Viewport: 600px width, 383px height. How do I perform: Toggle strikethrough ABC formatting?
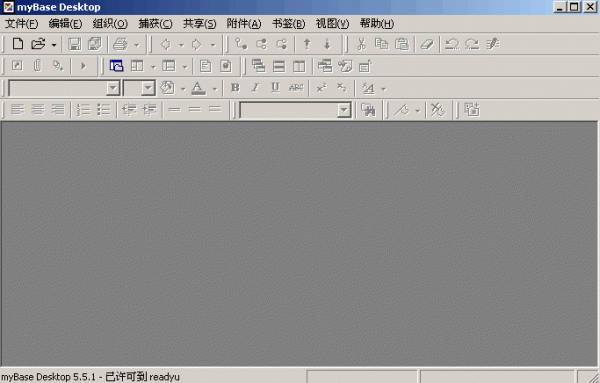(x=296, y=88)
